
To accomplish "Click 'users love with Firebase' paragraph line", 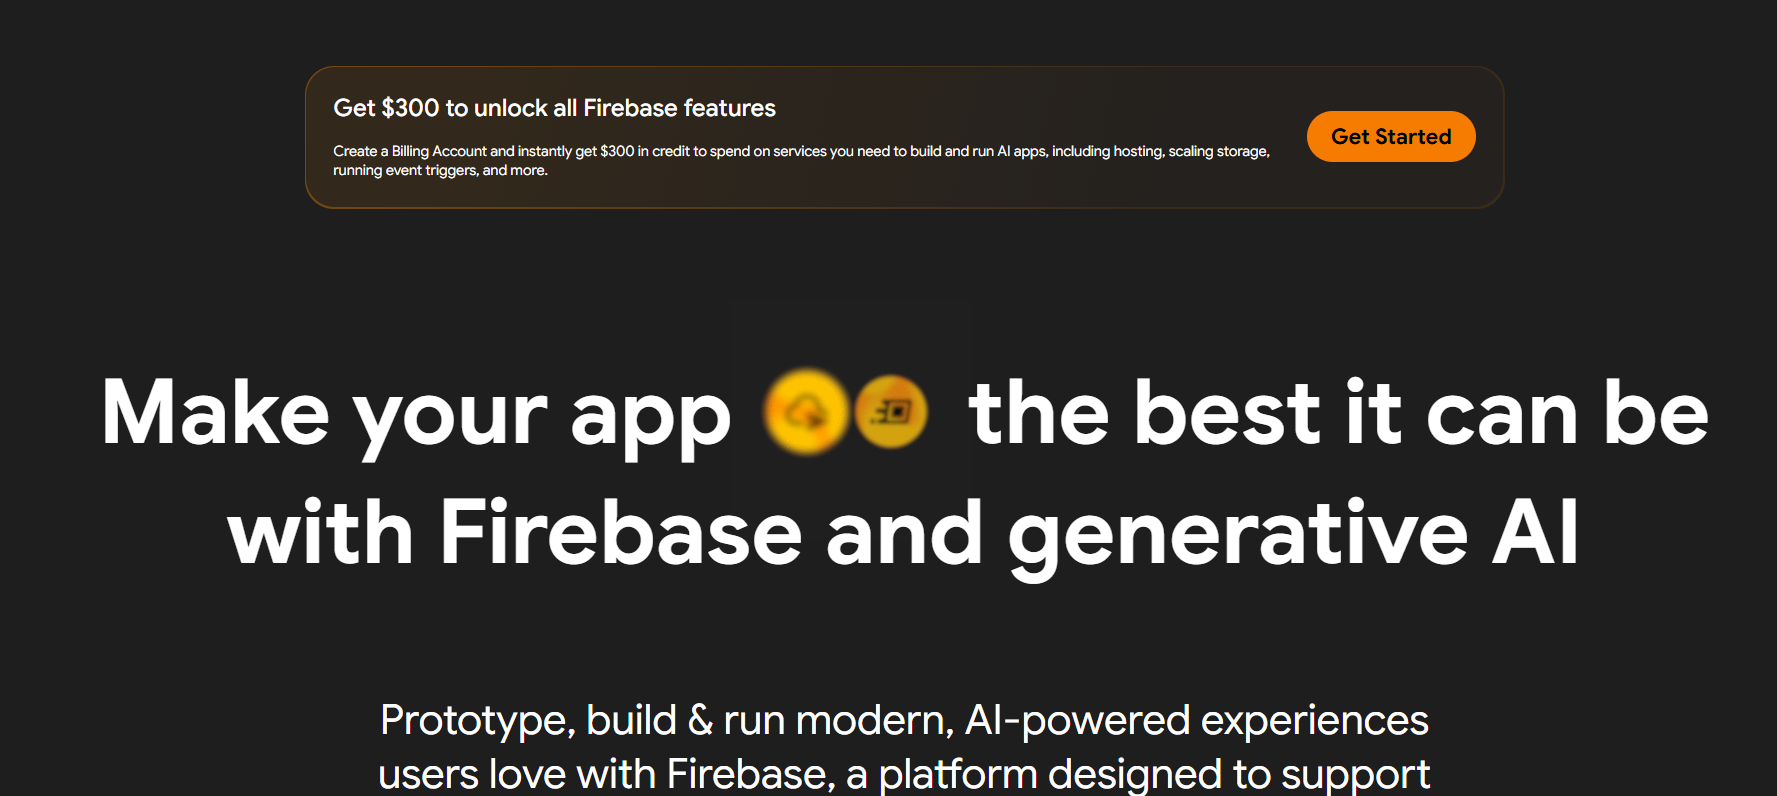I will pyautogui.click(x=904, y=774).
